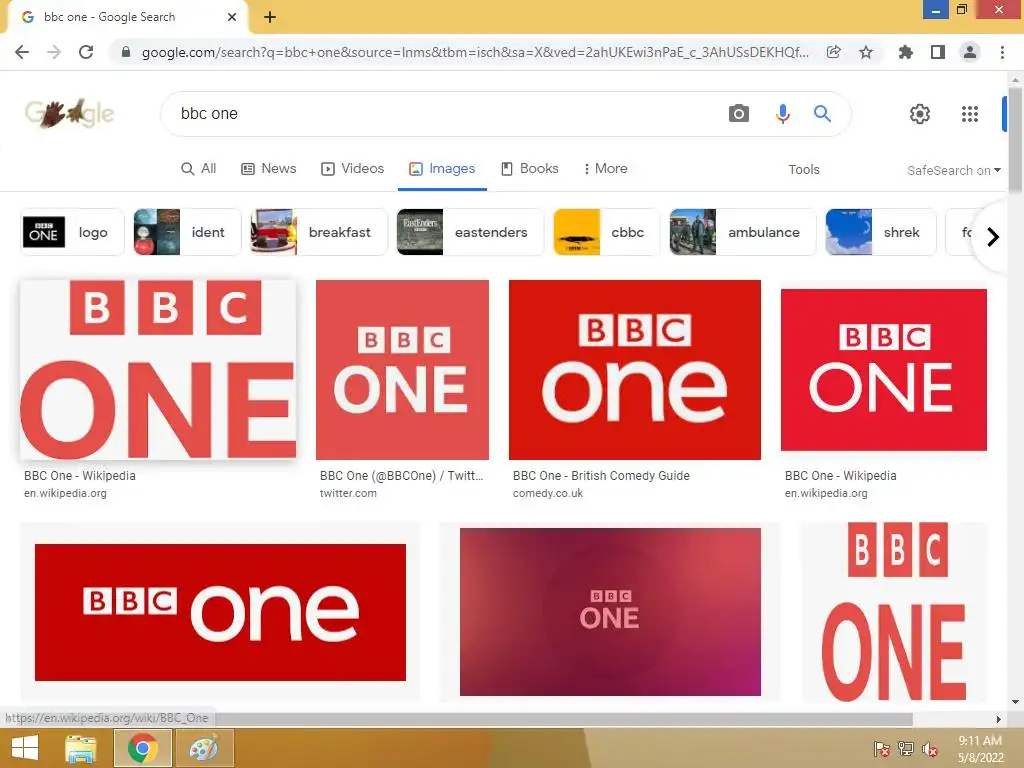The width and height of the screenshot is (1024, 768).
Task: Open the Paint app on taskbar
Action: point(204,748)
